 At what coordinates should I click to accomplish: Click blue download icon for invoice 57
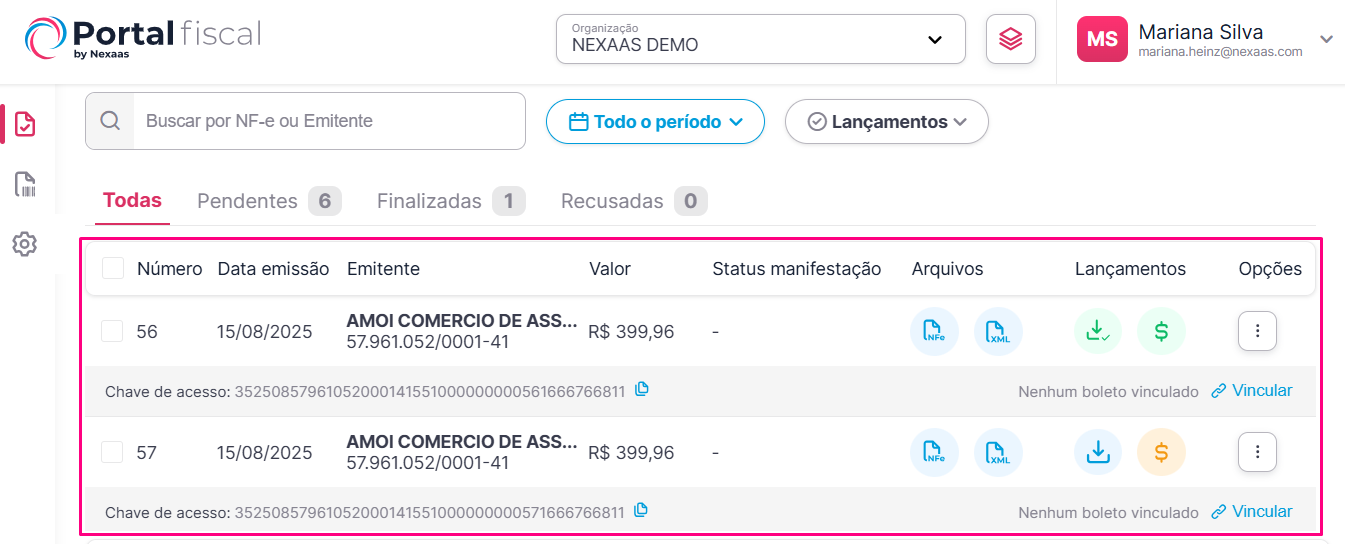(1098, 452)
